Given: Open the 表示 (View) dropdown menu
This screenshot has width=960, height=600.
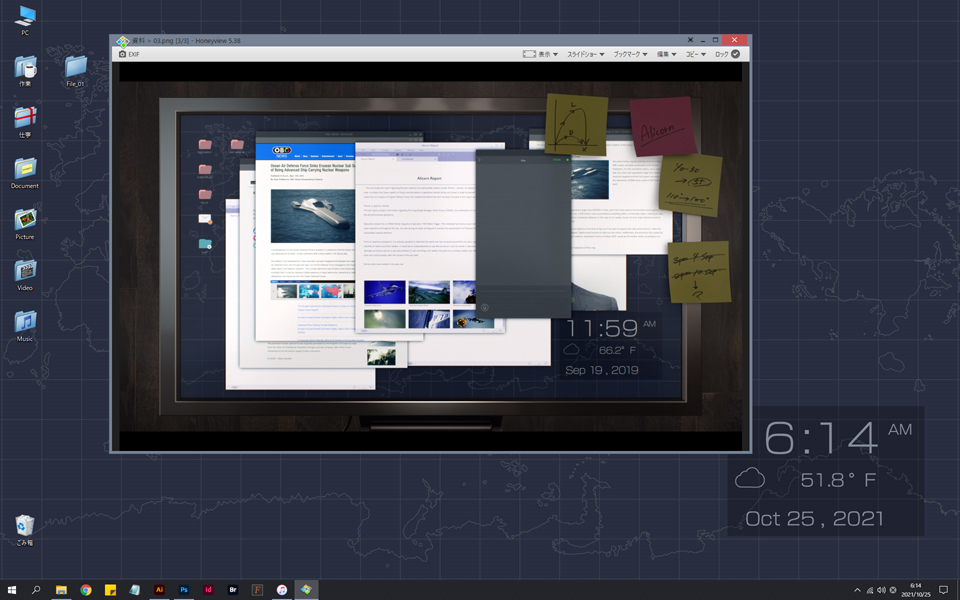Looking at the screenshot, I should [549, 54].
